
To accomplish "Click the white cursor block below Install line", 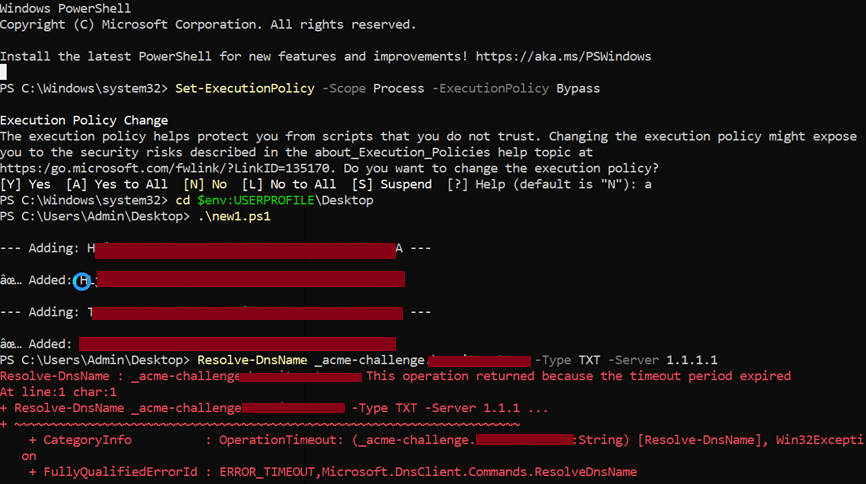I will click(4, 72).
